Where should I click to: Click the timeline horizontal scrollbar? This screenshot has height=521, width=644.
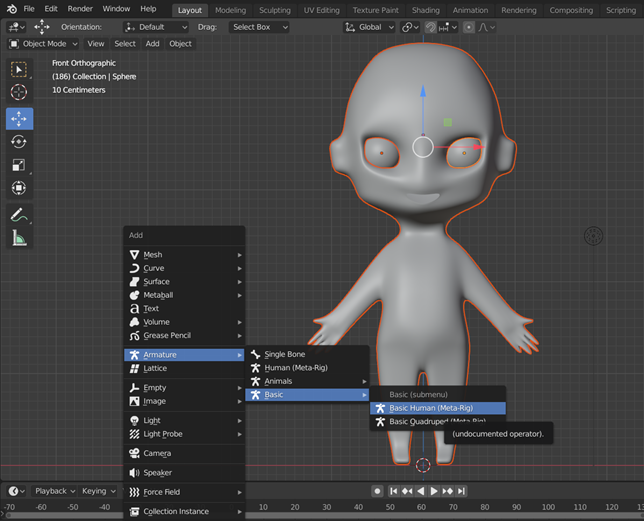[324, 515]
